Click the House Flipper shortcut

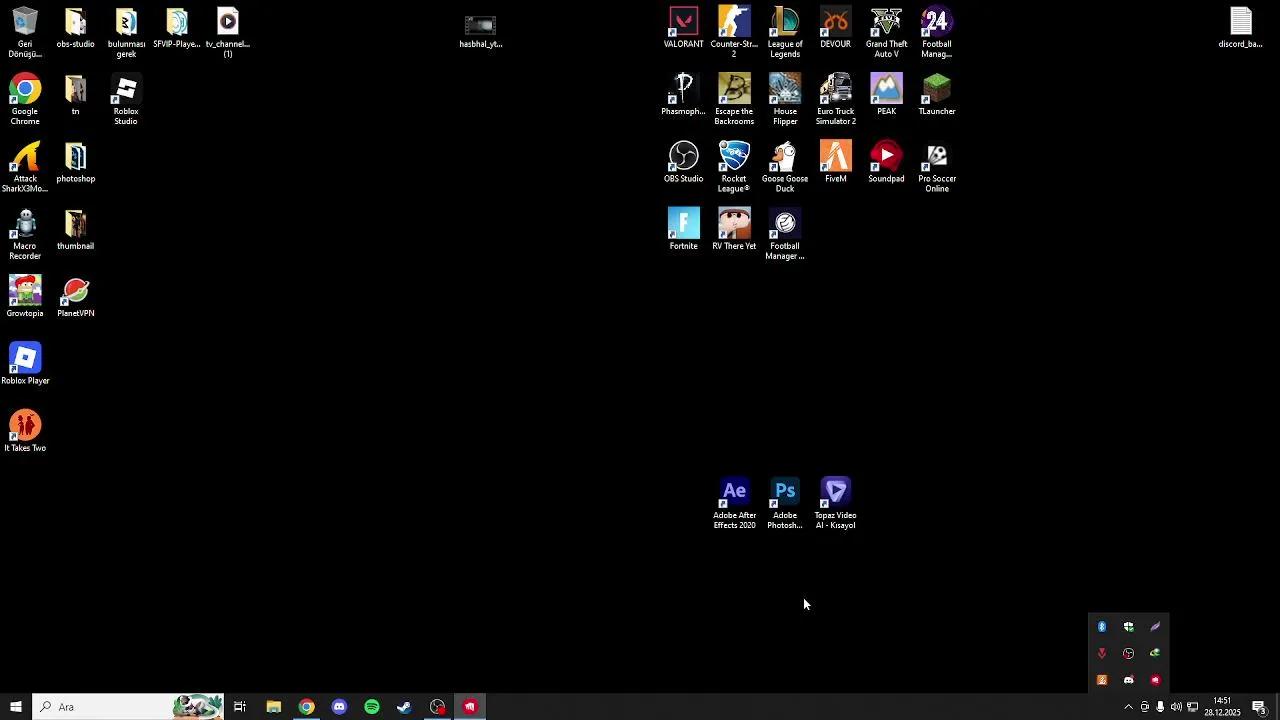(785, 99)
